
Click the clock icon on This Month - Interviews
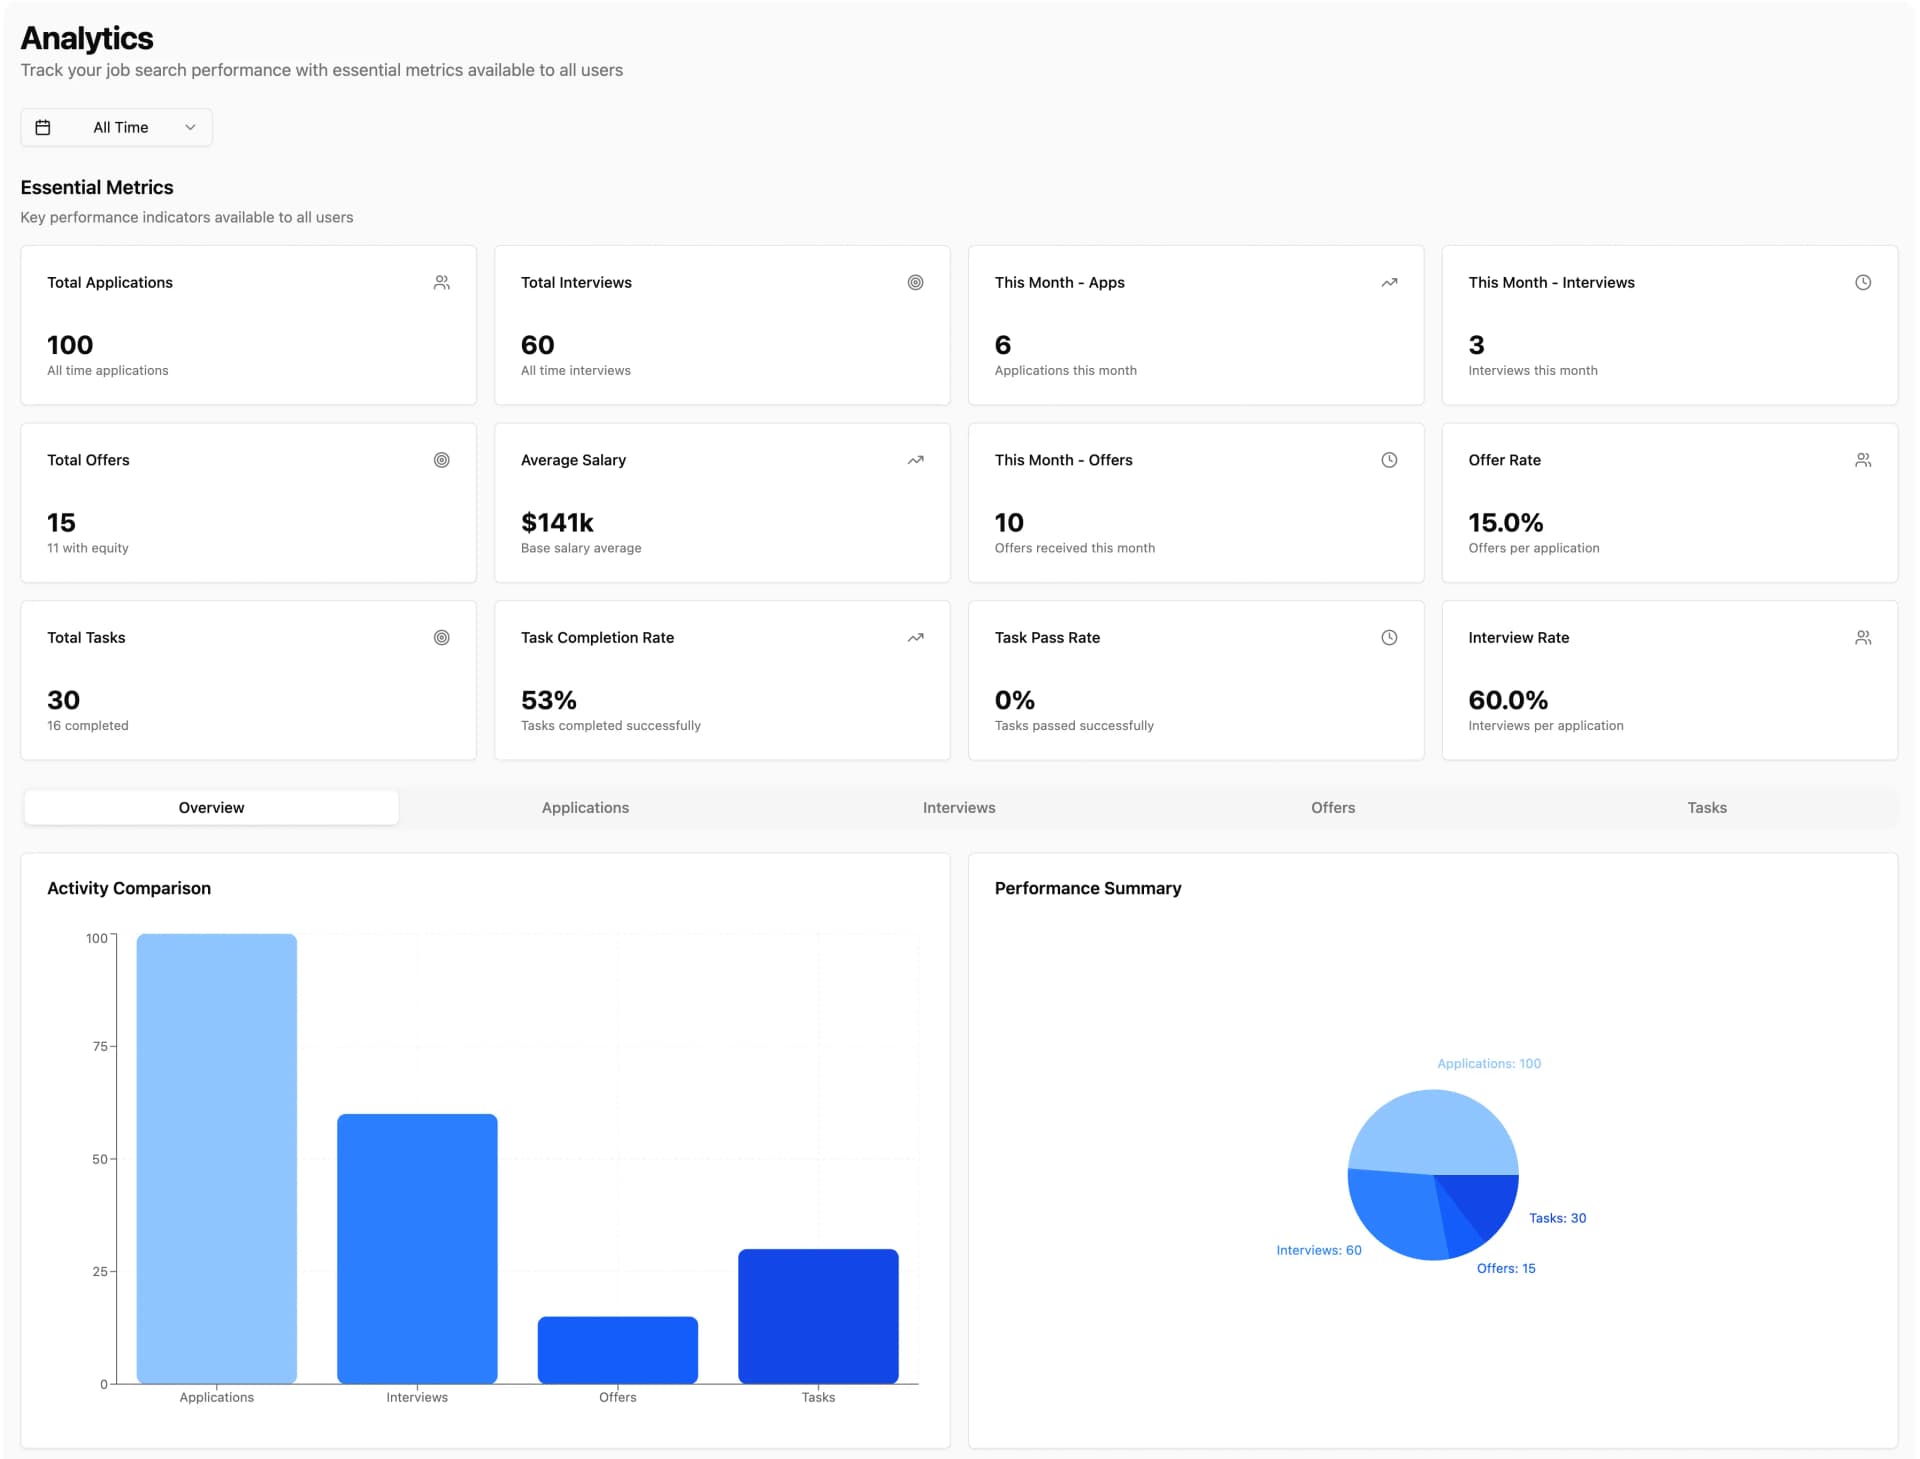1863,282
